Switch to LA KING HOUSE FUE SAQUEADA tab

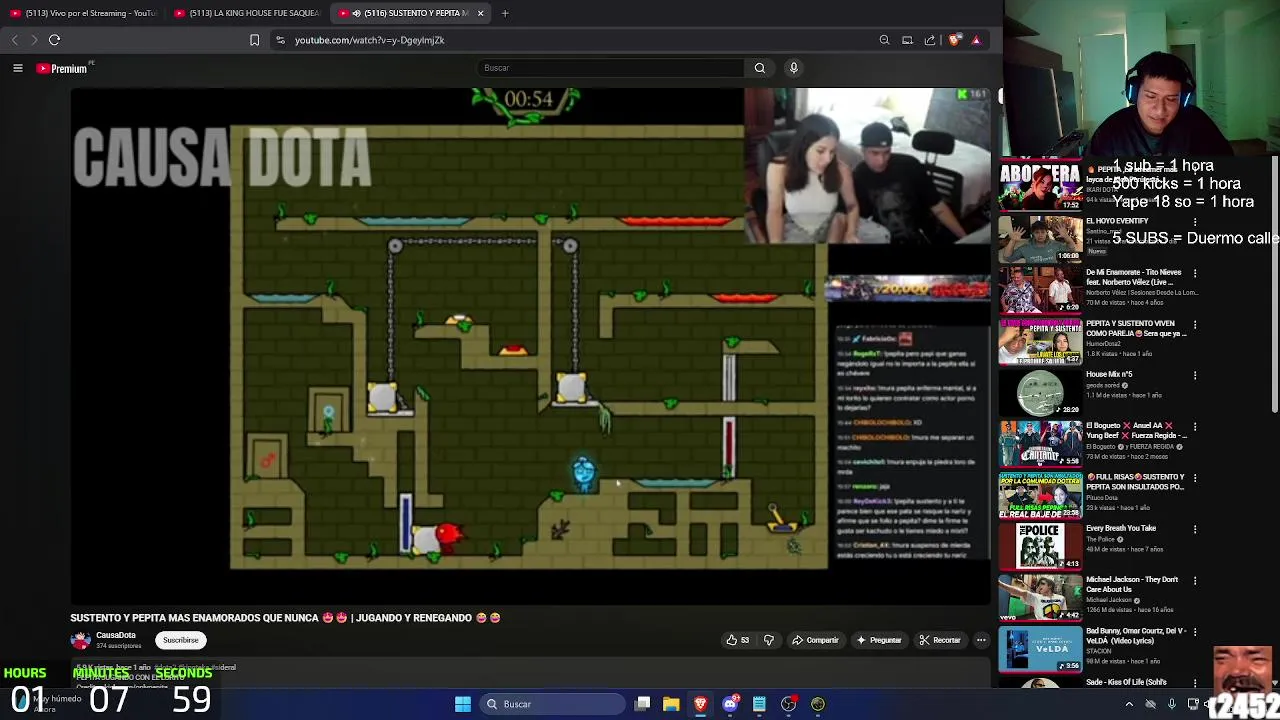click(x=247, y=13)
